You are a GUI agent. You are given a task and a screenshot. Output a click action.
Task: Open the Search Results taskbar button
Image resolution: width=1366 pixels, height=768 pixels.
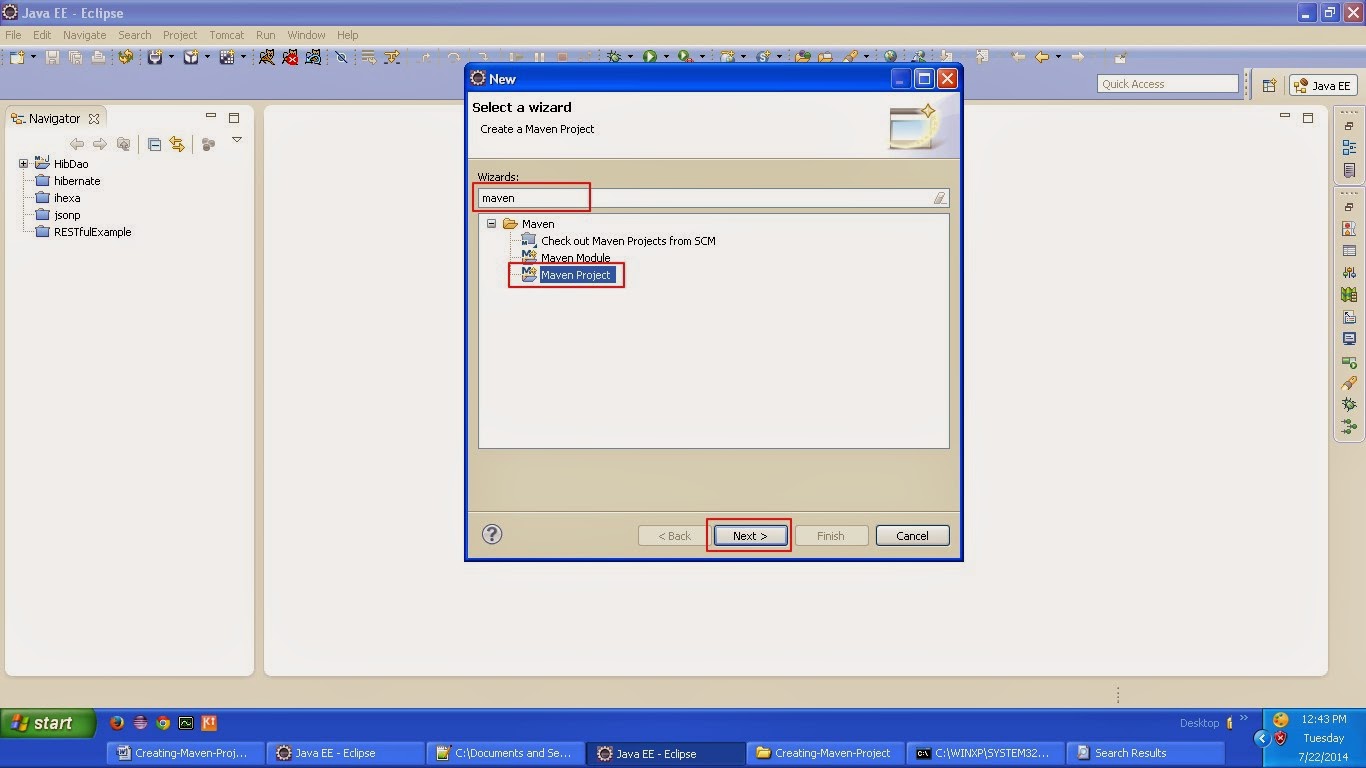click(1146, 753)
